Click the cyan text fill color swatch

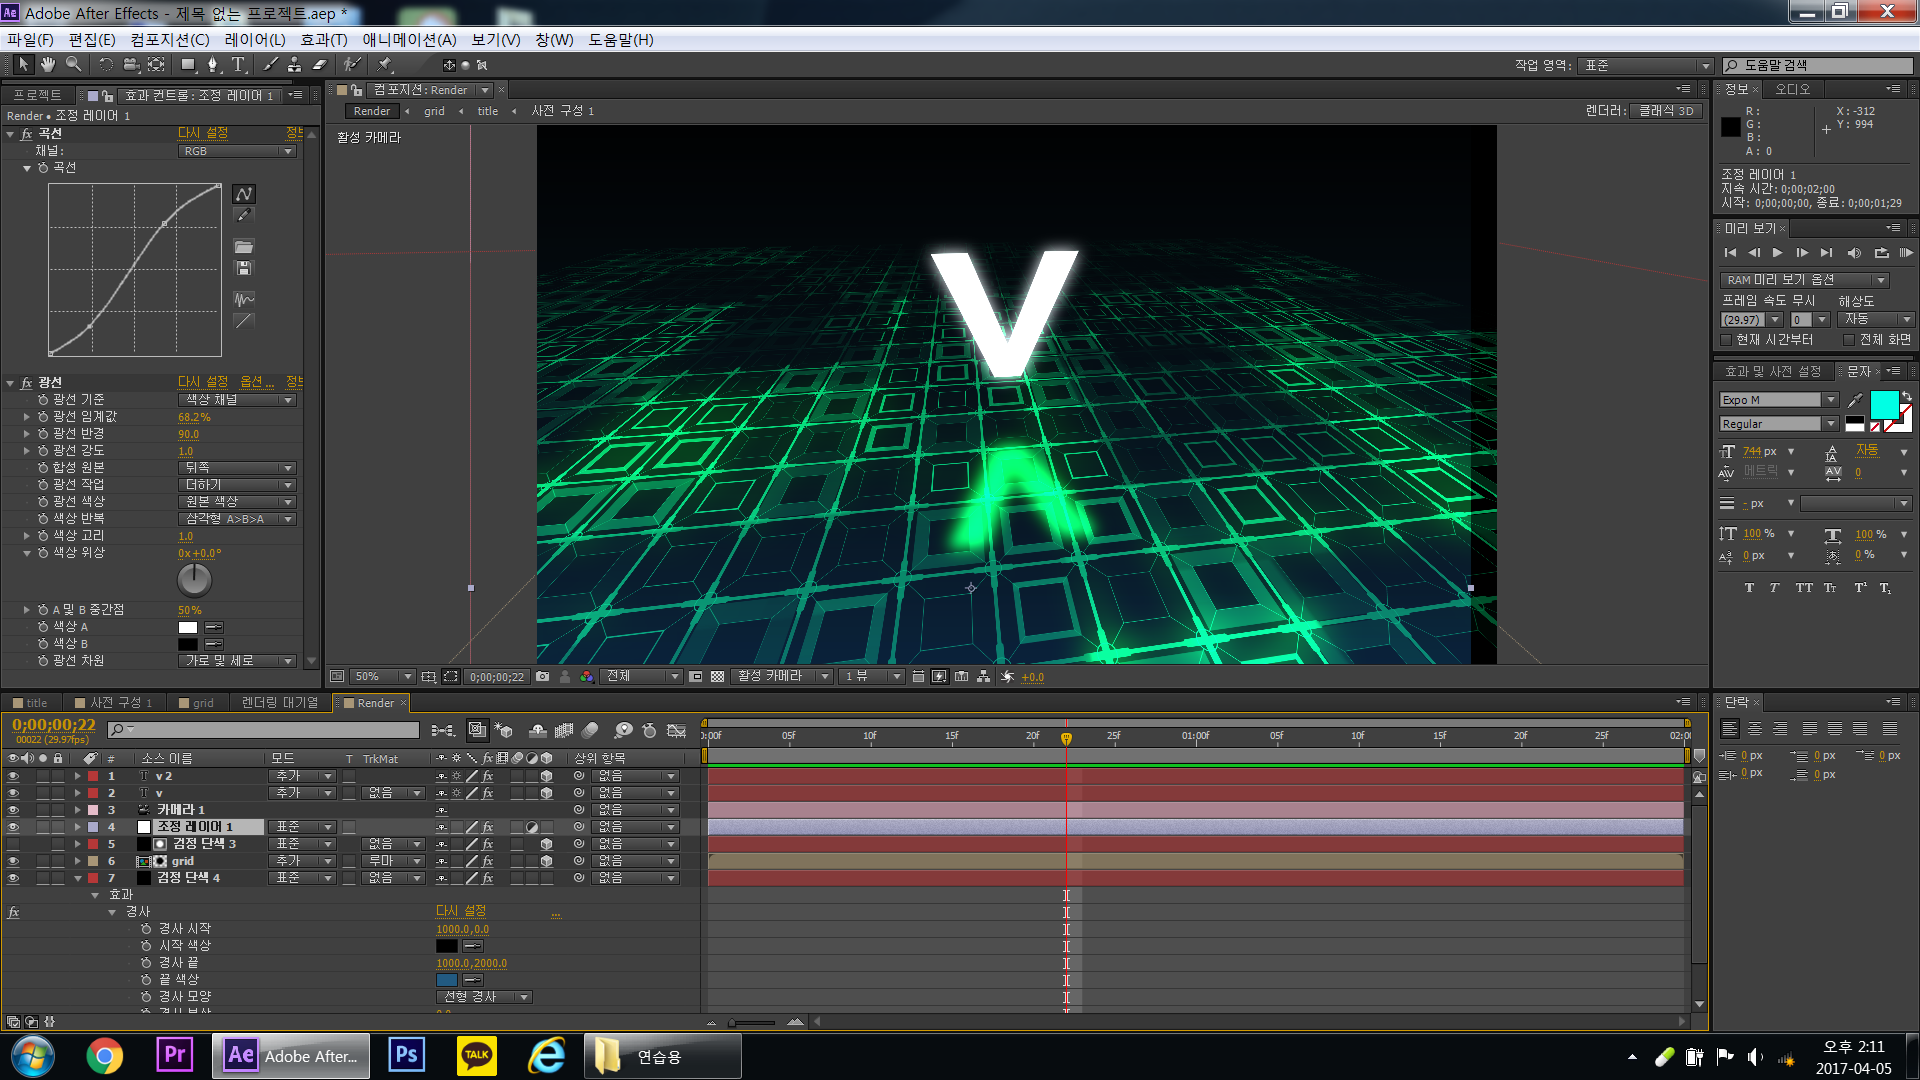(1884, 404)
